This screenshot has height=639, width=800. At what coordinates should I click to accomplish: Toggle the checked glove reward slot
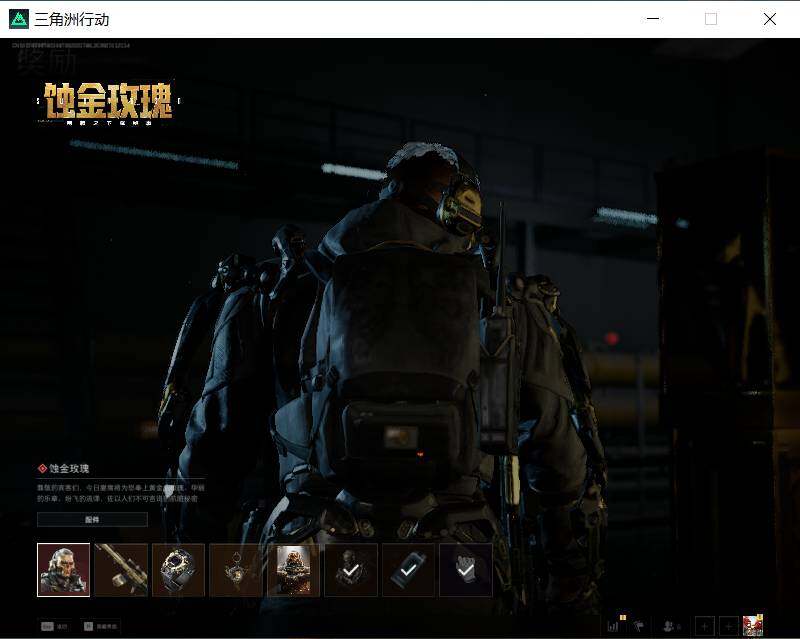tap(466, 570)
